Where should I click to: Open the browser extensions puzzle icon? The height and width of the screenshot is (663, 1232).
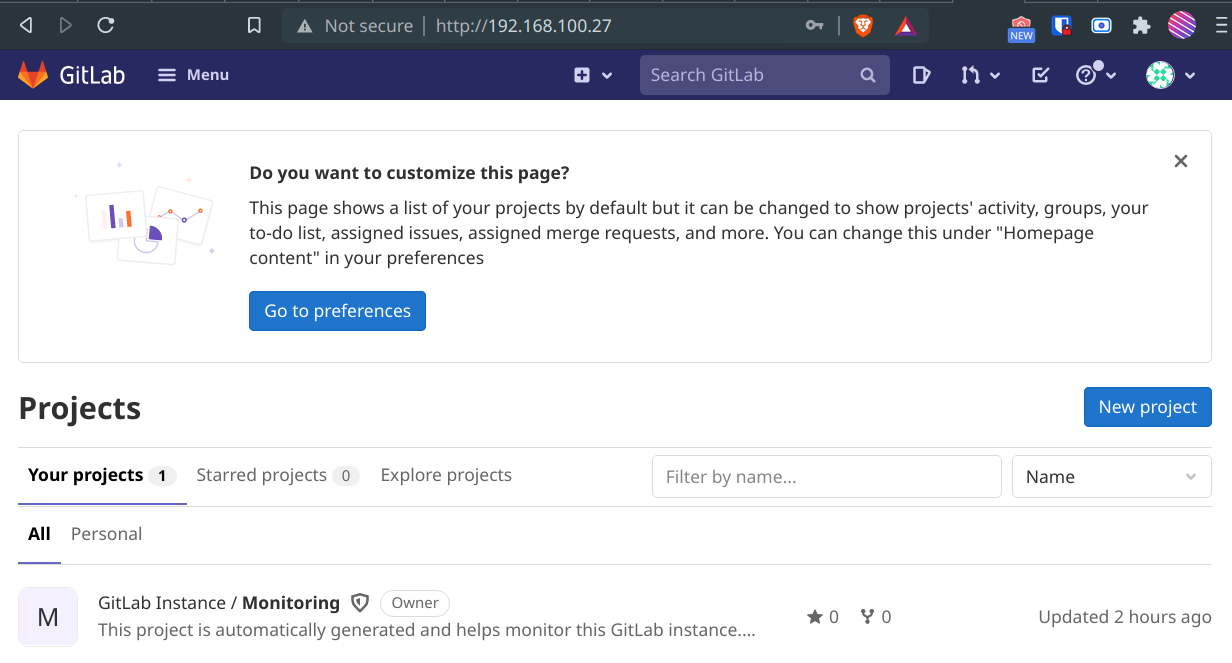pos(1141,26)
